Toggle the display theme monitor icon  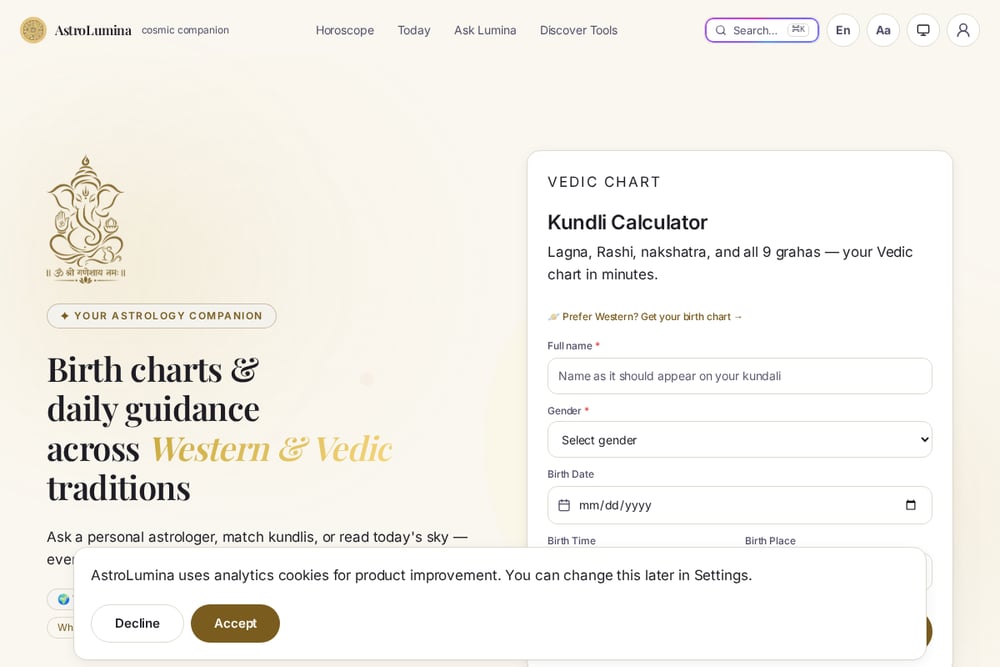923,30
